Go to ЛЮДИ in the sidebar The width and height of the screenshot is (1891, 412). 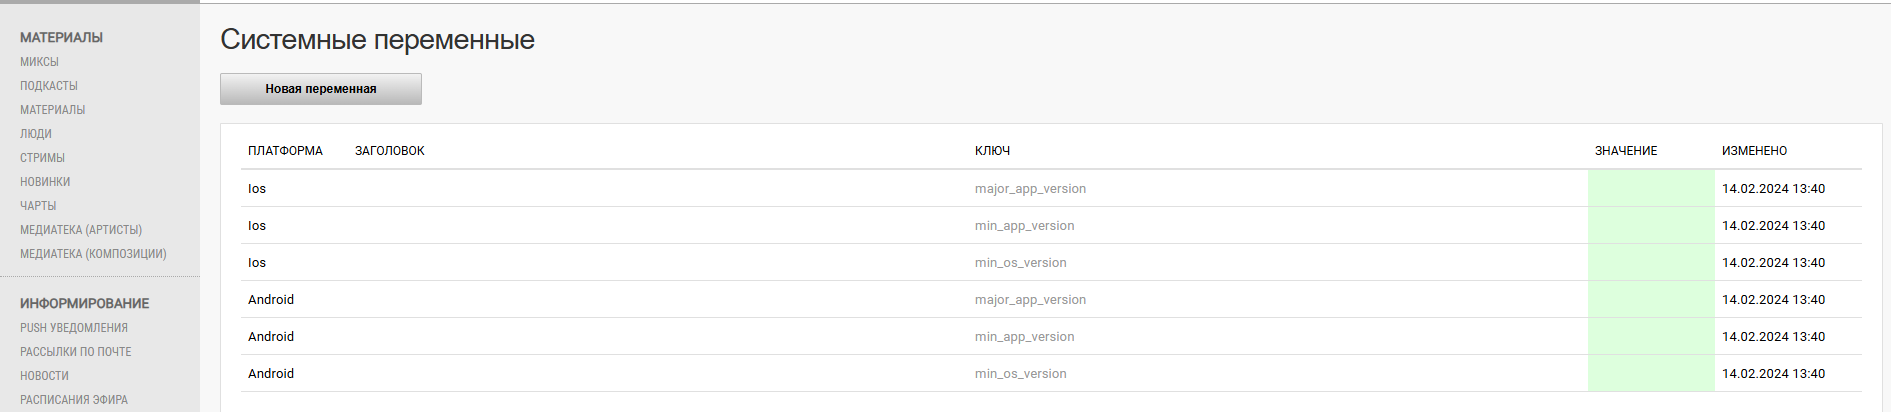36,134
